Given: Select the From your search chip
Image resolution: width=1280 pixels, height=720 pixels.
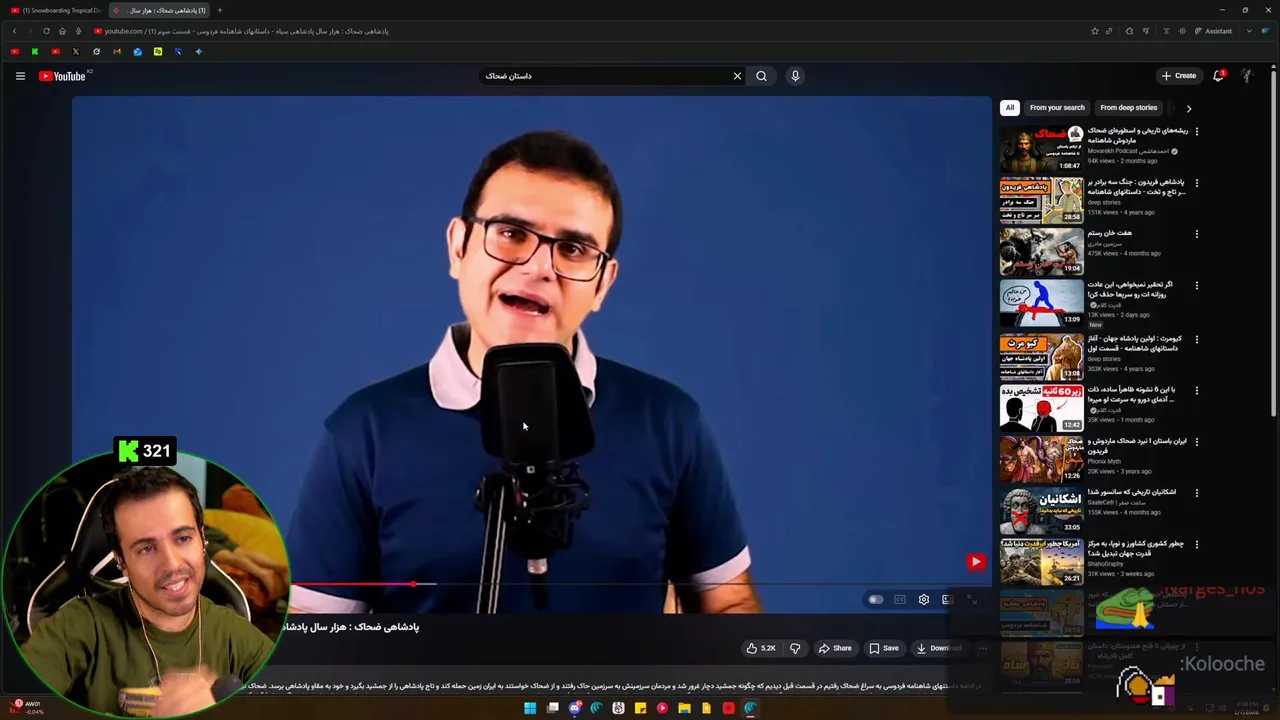Looking at the screenshot, I should click(1057, 108).
